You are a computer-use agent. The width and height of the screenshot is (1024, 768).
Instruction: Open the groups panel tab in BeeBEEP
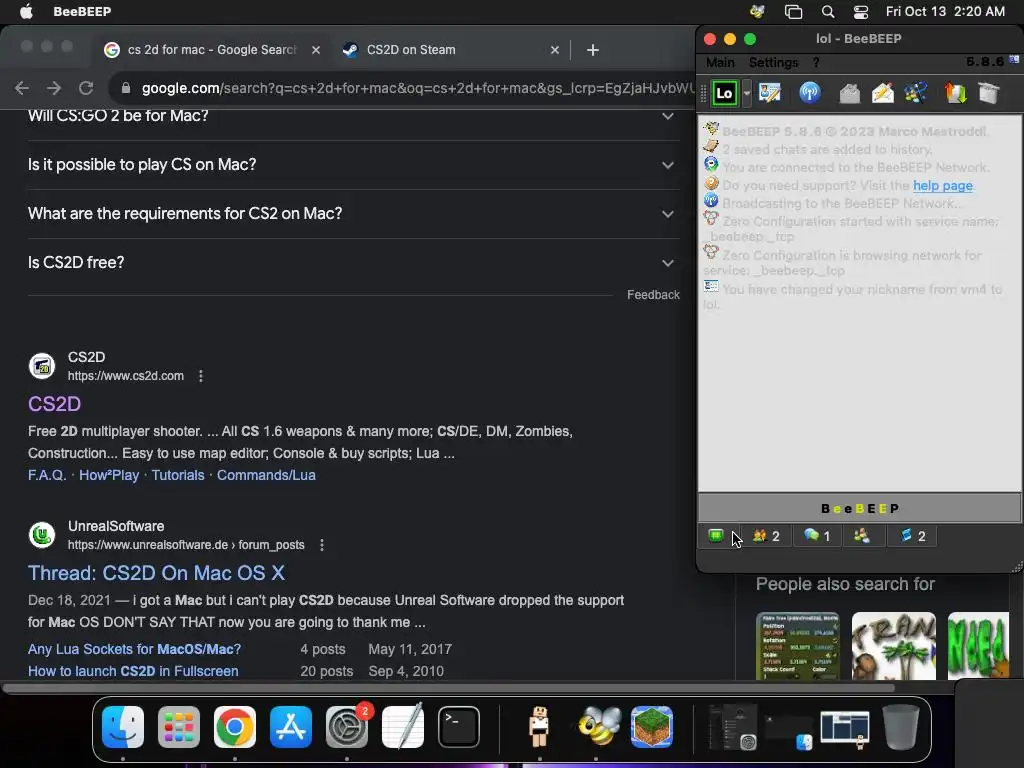pos(862,536)
